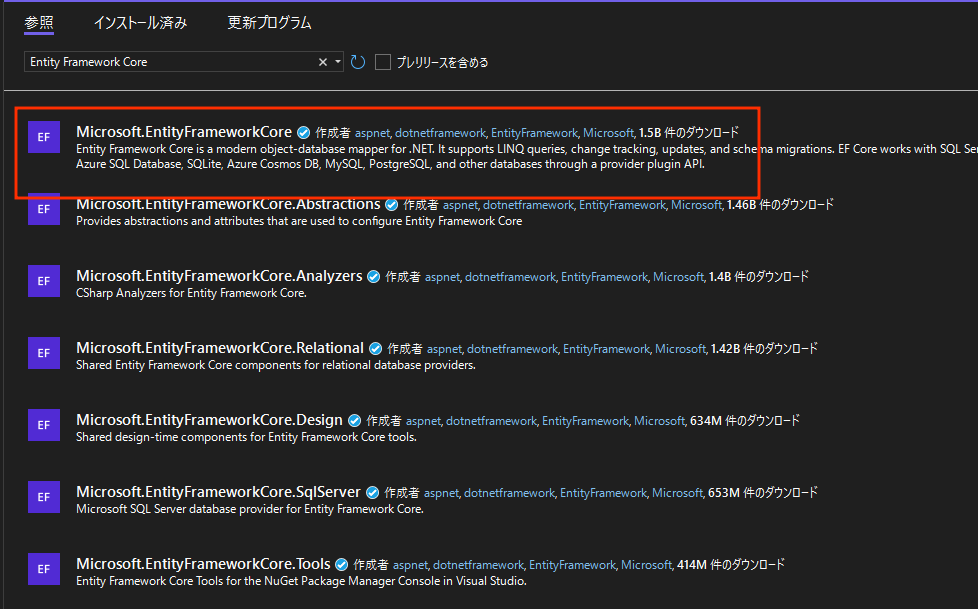
Task: Click description 'Shared Entity Framework Core components' text
Action: pos(276,365)
